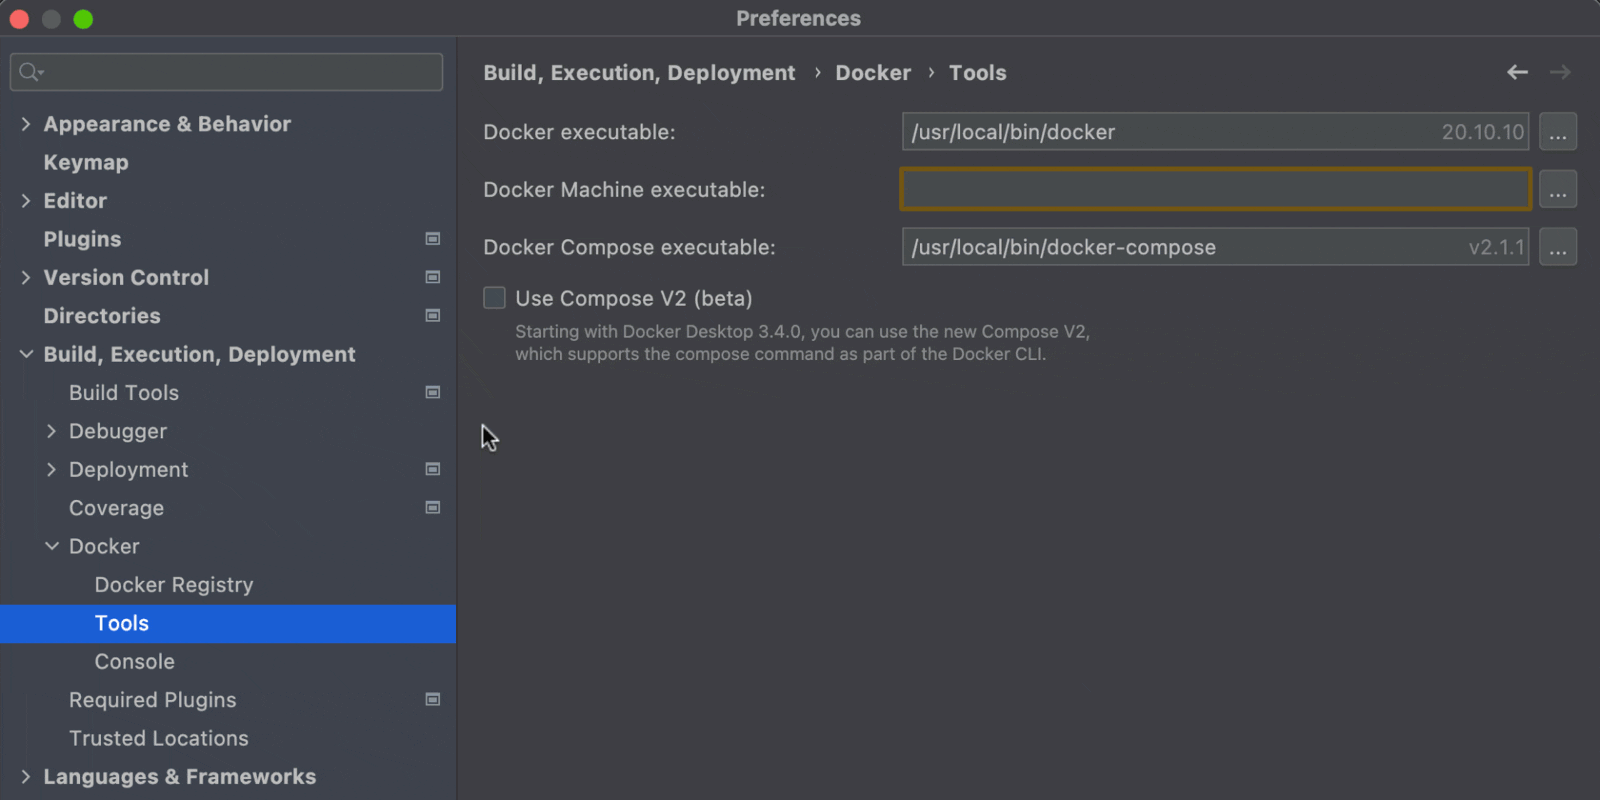The image size is (1600, 800).
Task: Expand the Debugger node
Action: point(51,431)
